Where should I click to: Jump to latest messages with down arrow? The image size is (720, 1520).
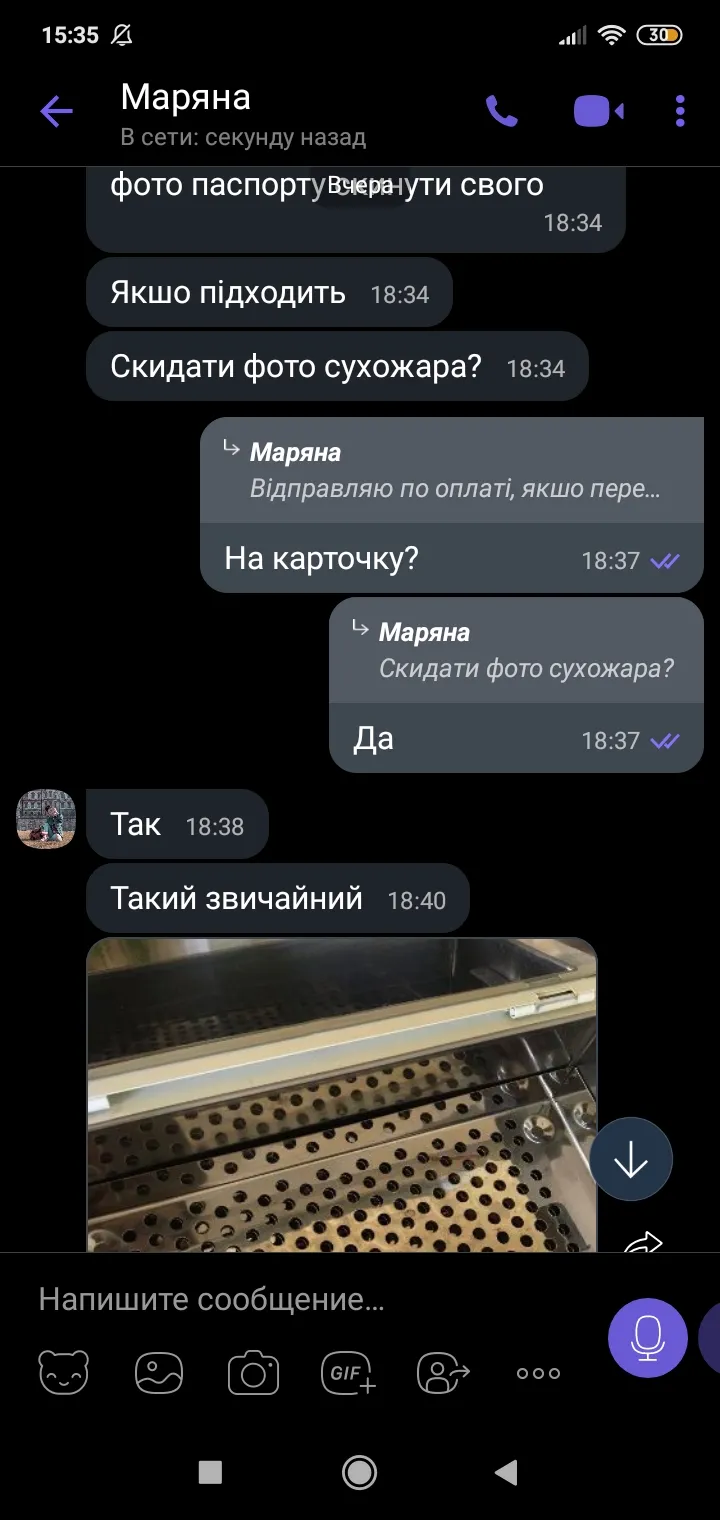(x=631, y=1159)
